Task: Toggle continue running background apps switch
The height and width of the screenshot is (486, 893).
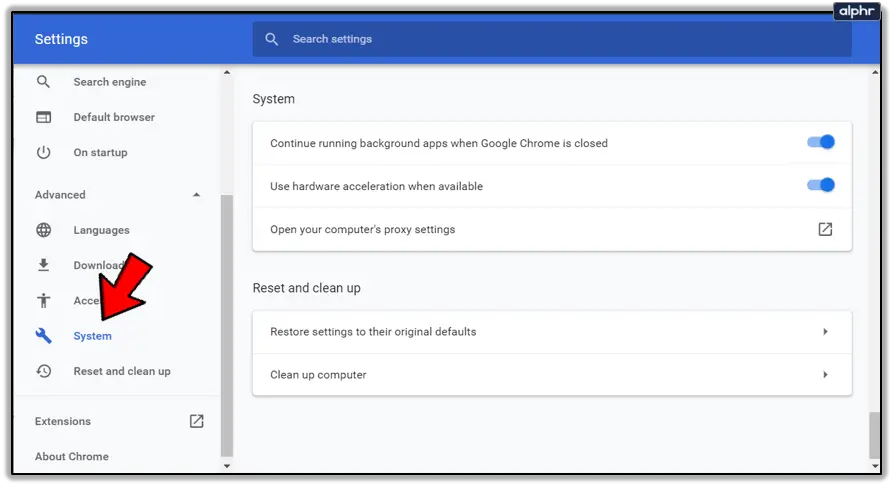Action: tap(821, 143)
